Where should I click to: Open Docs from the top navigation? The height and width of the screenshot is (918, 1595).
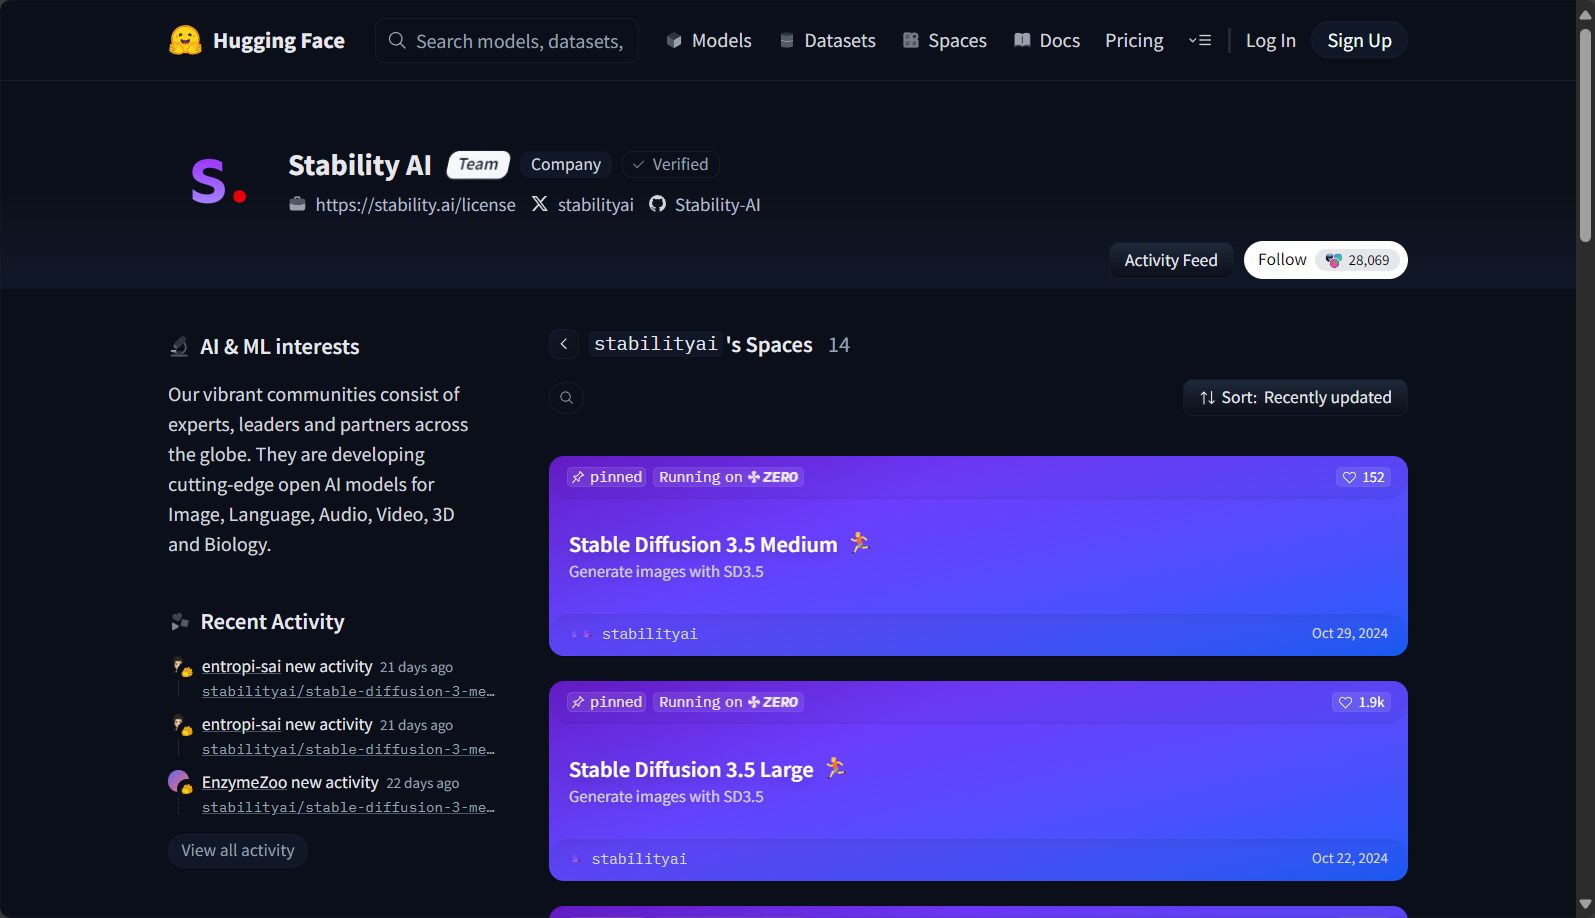click(1047, 40)
